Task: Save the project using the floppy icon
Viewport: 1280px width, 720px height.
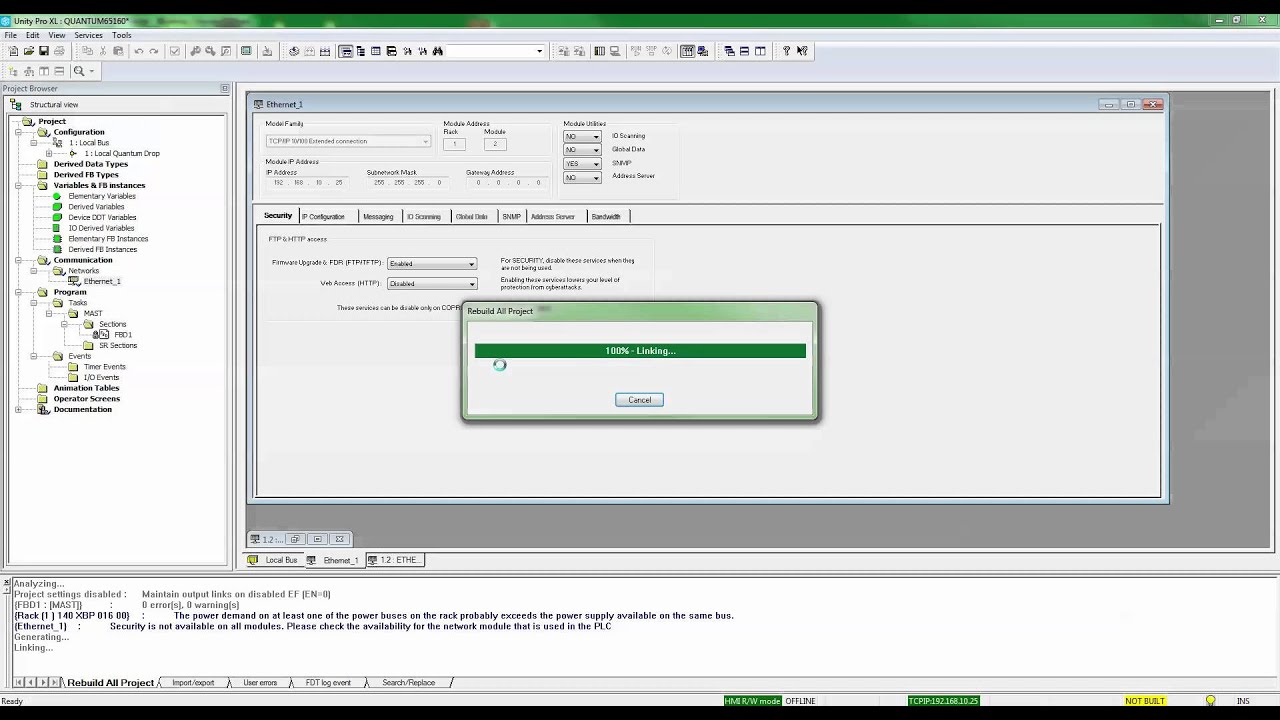Action: pyautogui.click(x=43, y=51)
